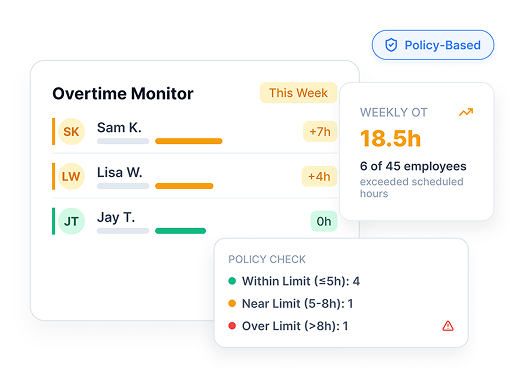
Task: Click the WEEKLY OT card heading
Action: point(393,112)
